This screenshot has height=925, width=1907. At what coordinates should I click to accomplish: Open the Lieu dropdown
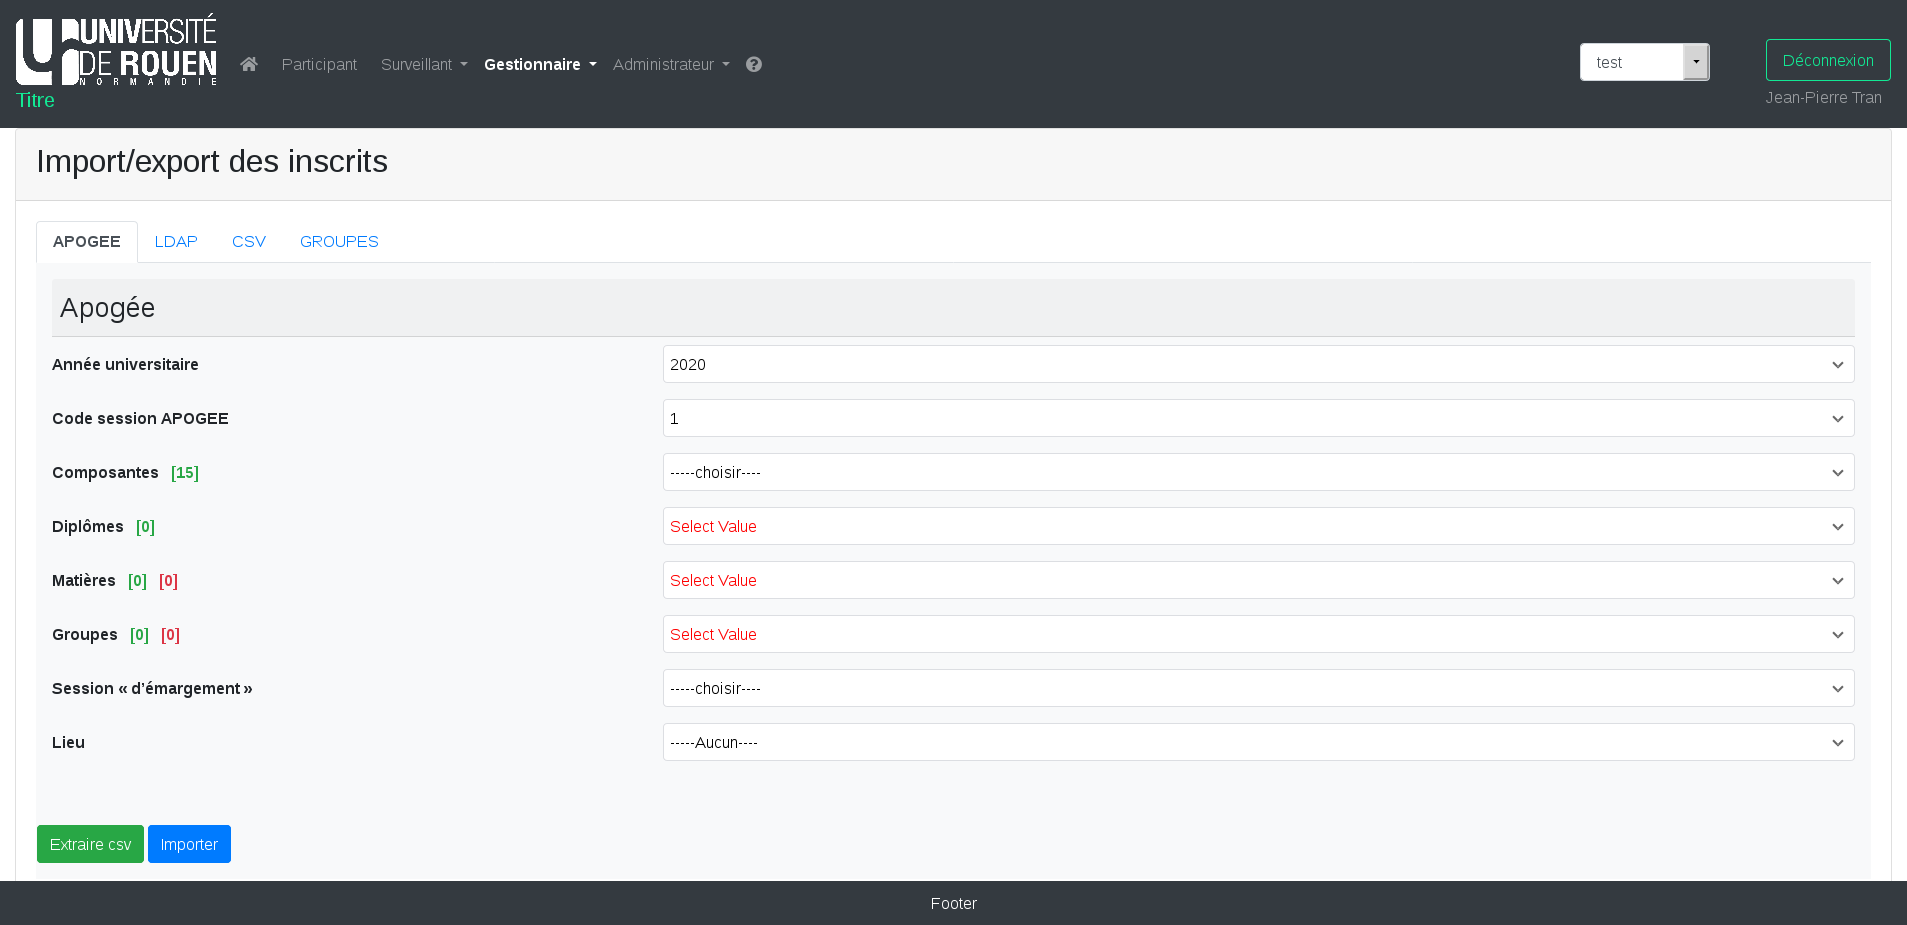(x=1257, y=742)
